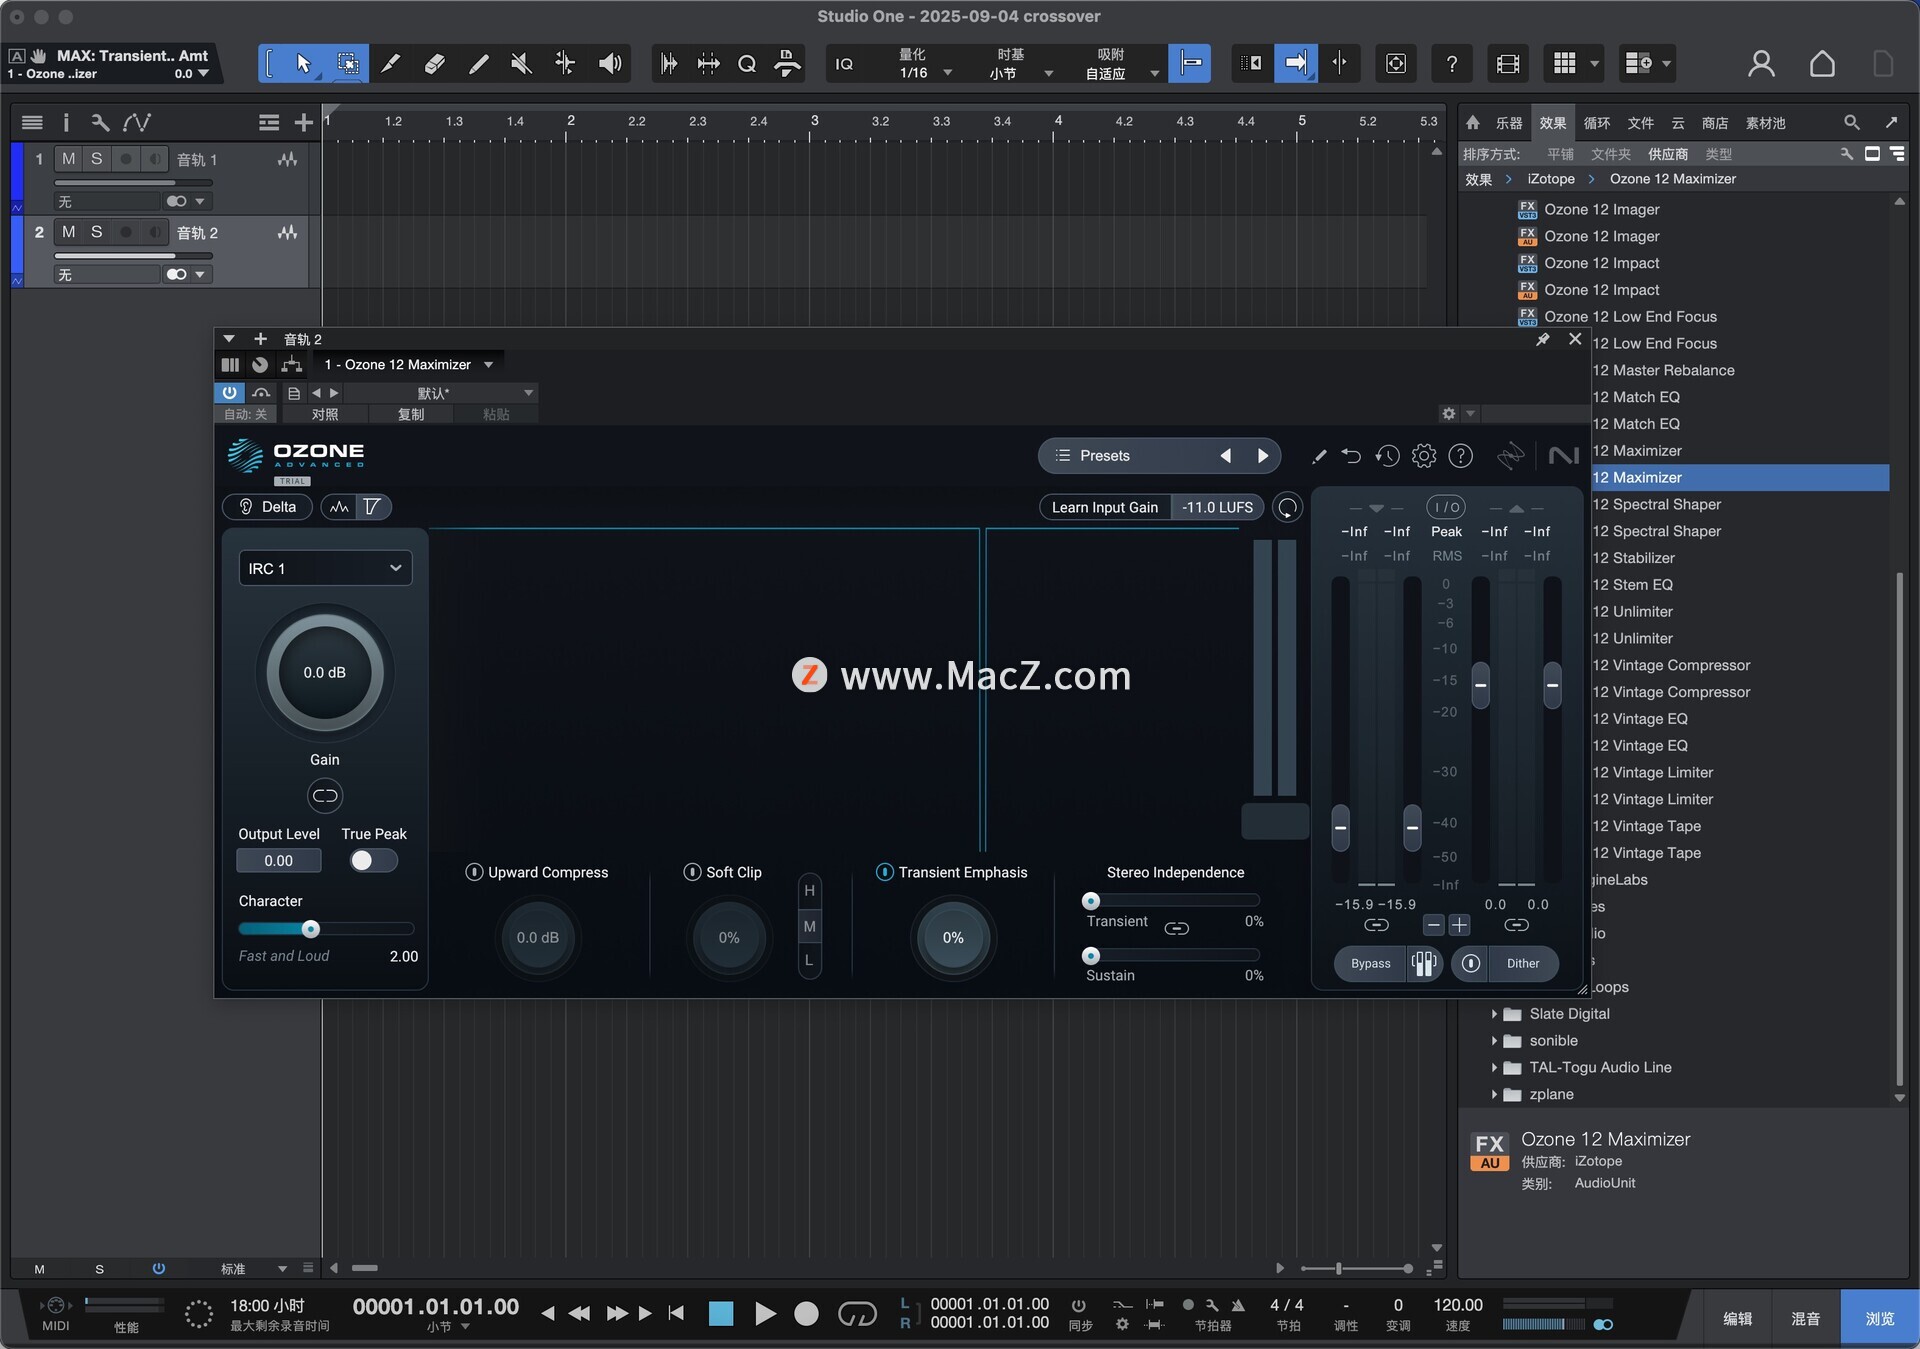Select the Listen speaker tool
This screenshot has height=1349, width=1920.
pos(609,64)
